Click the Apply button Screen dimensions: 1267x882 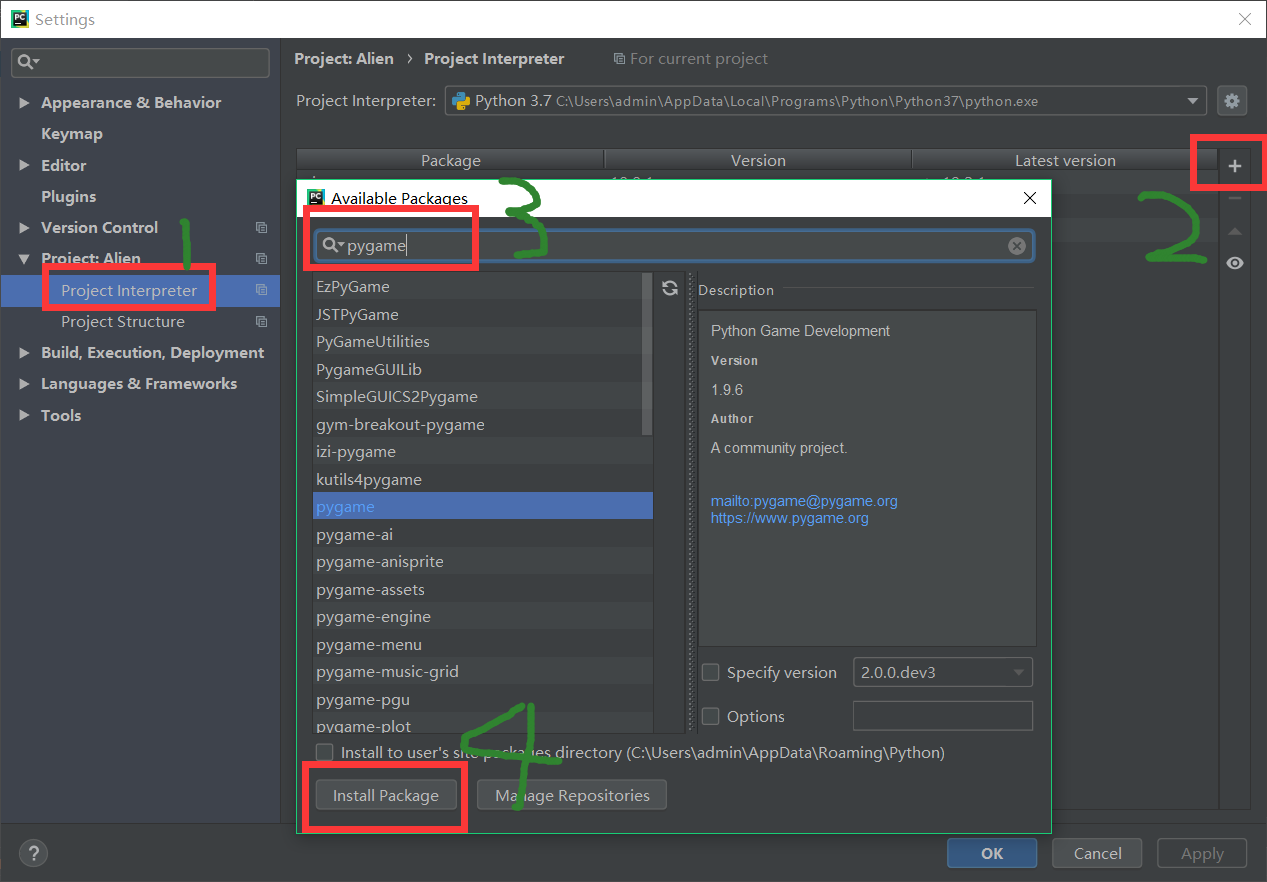[x=1202, y=853]
